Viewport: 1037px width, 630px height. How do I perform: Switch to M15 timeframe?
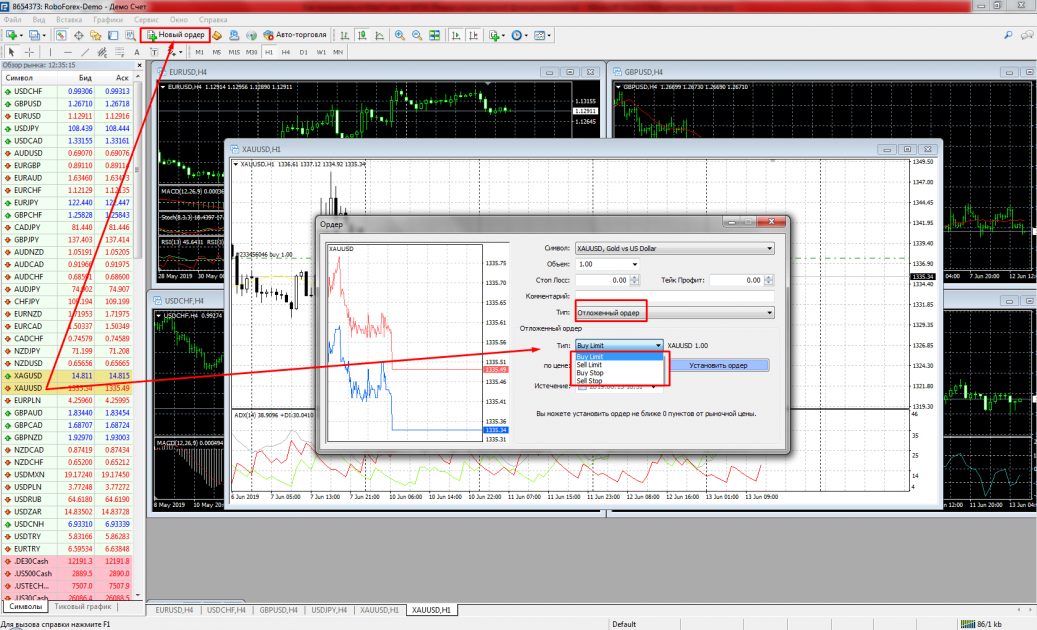(233, 51)
